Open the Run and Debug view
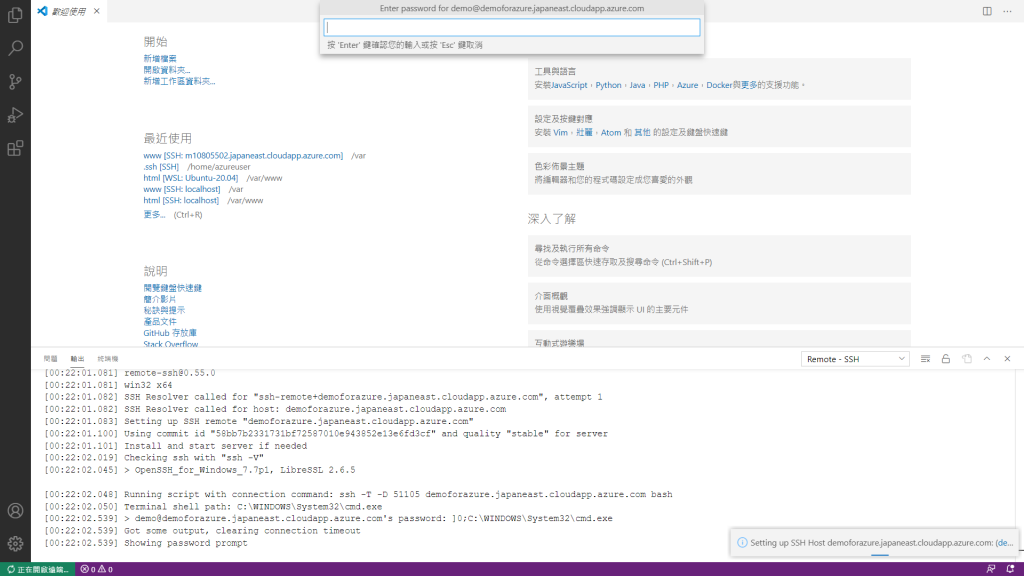Viewport: 1024px width, 576px height. pyautogui.click(x=15, y=115)
